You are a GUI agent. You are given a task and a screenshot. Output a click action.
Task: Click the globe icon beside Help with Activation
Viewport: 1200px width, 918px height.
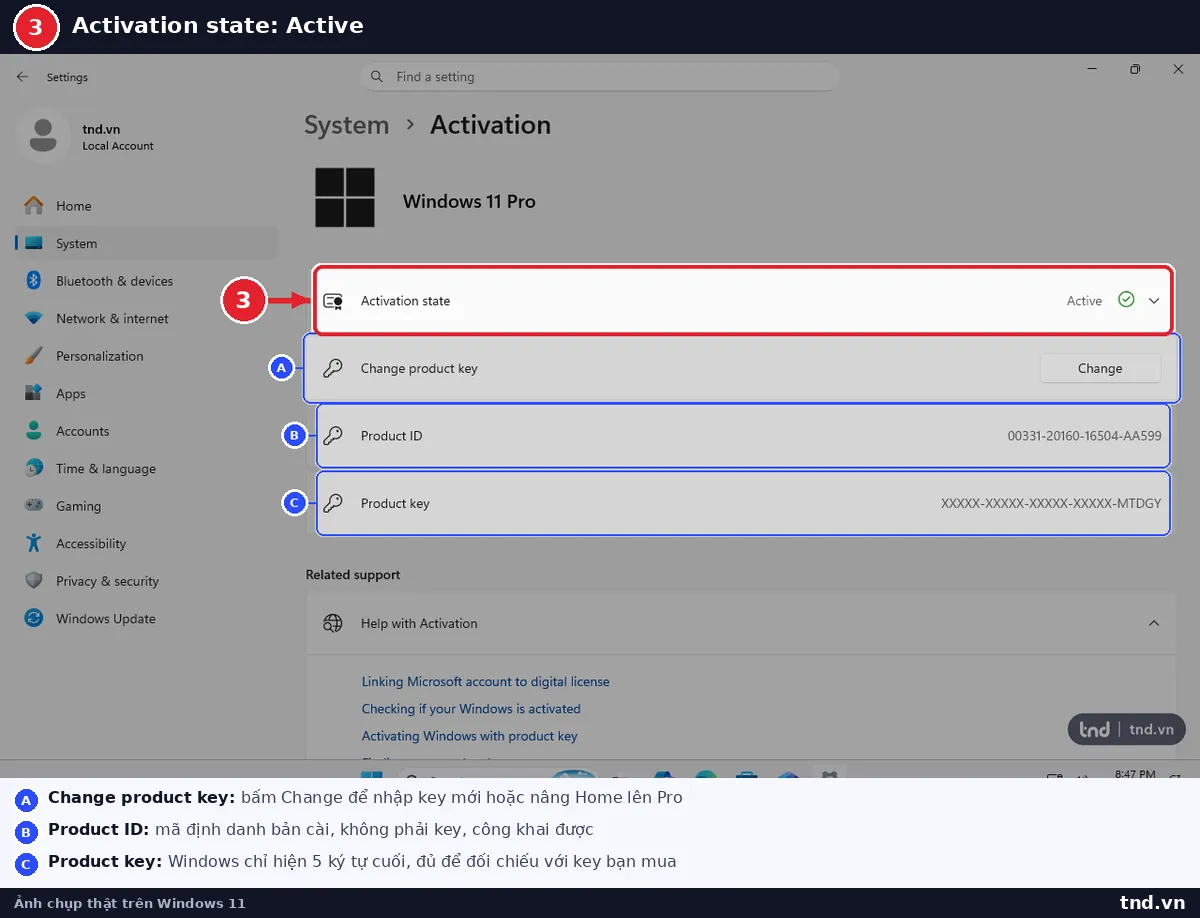point(333,623)
